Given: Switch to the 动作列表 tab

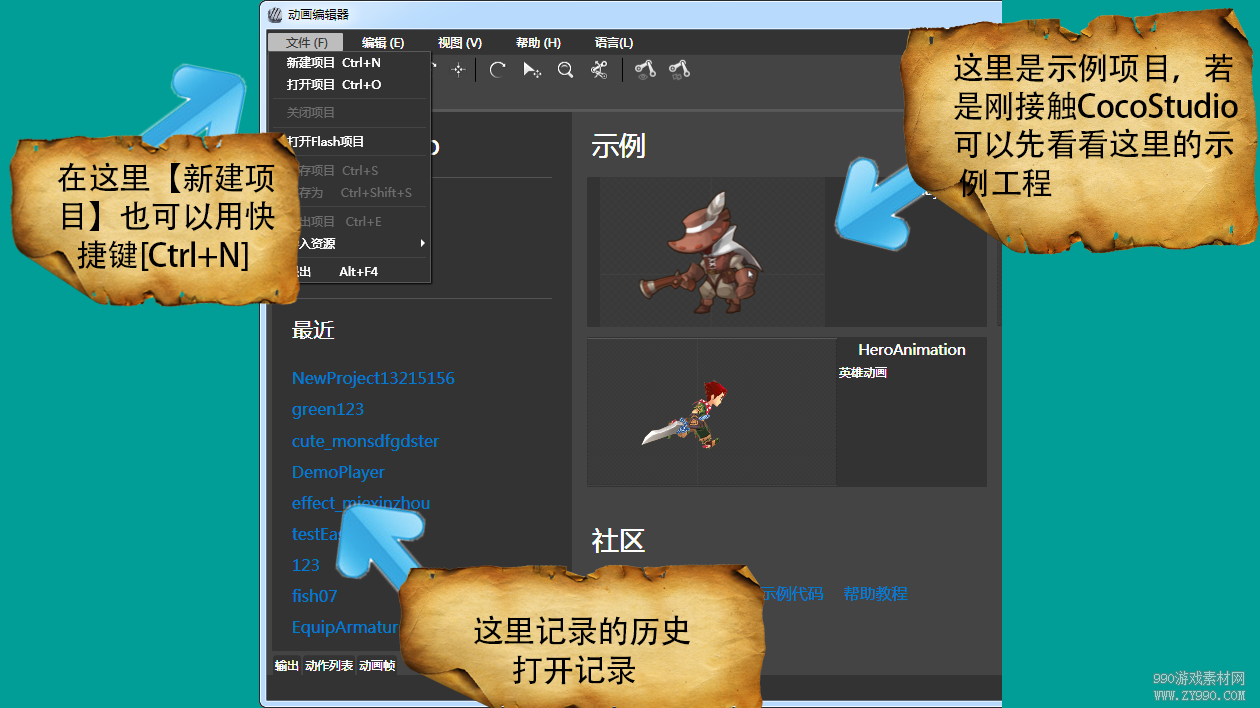Looking at the screenshot, I should click(329, 665).
